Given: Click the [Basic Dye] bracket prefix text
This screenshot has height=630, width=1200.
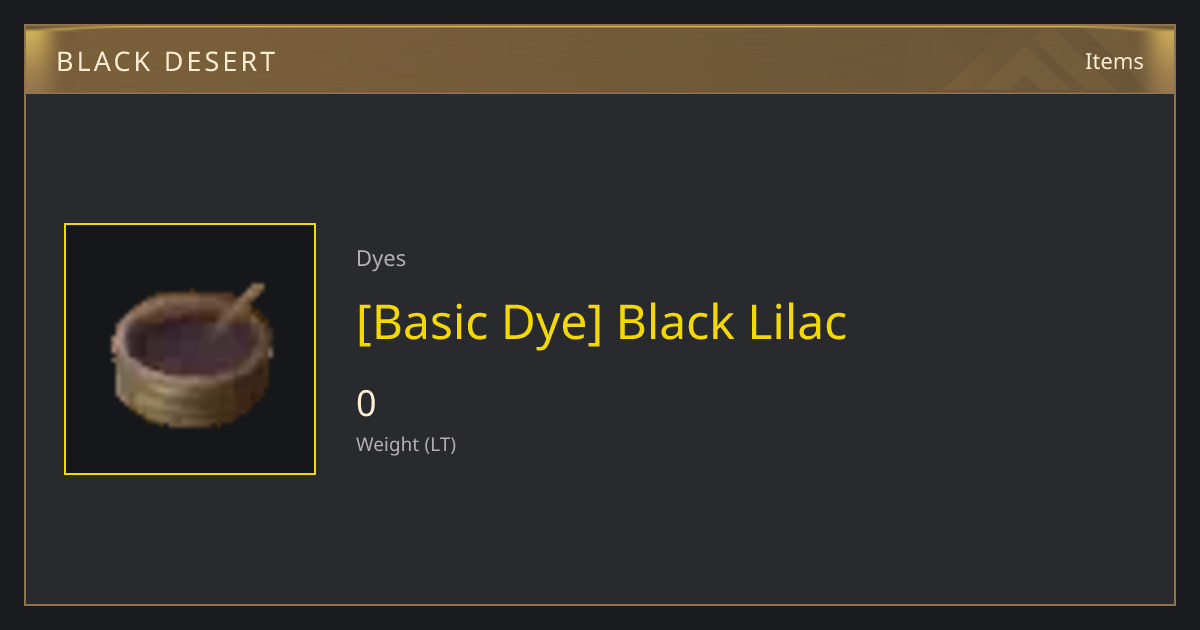Looking at the screenshot, I should pos(478,322).
